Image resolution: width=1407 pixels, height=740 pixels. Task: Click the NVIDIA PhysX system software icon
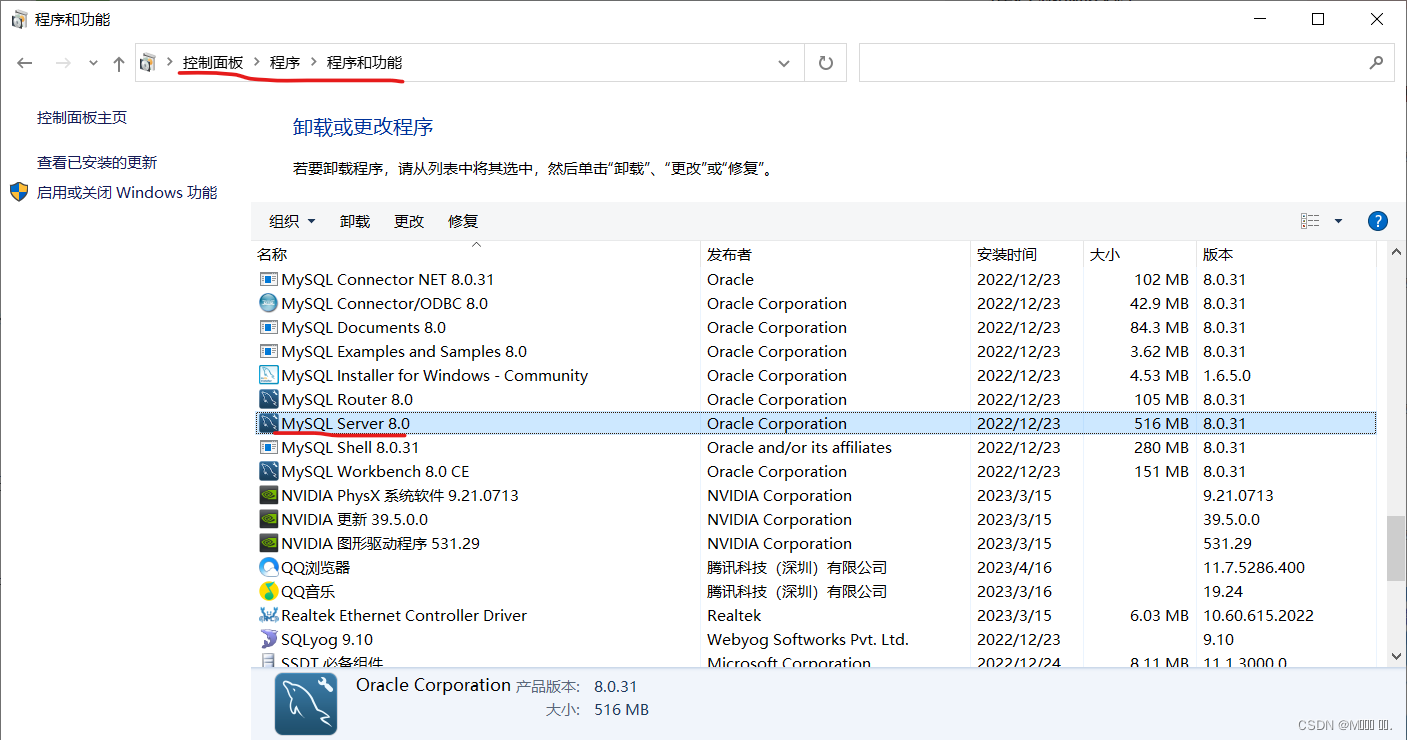coord(268,495)
